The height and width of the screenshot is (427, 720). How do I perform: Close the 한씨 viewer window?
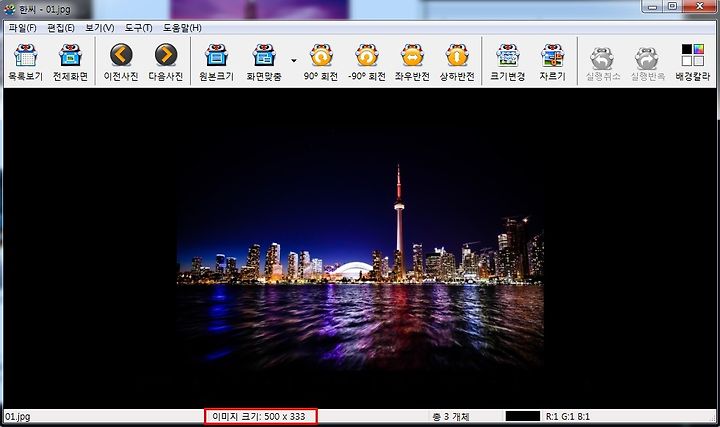(x=699, y=6)
